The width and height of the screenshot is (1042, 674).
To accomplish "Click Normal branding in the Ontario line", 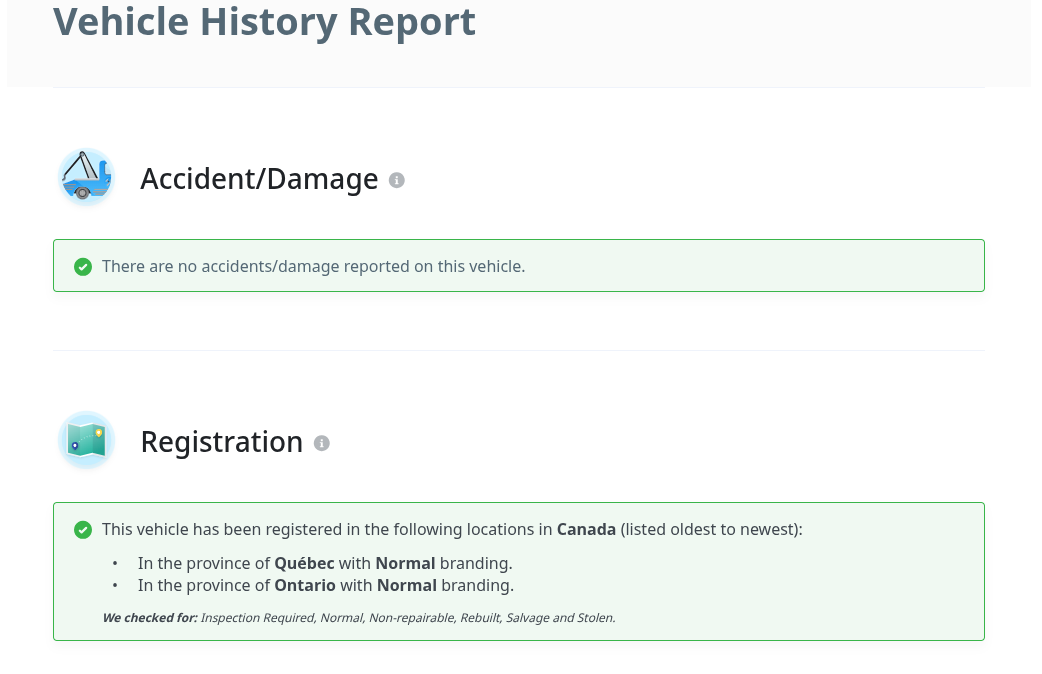I will [406, 585].
